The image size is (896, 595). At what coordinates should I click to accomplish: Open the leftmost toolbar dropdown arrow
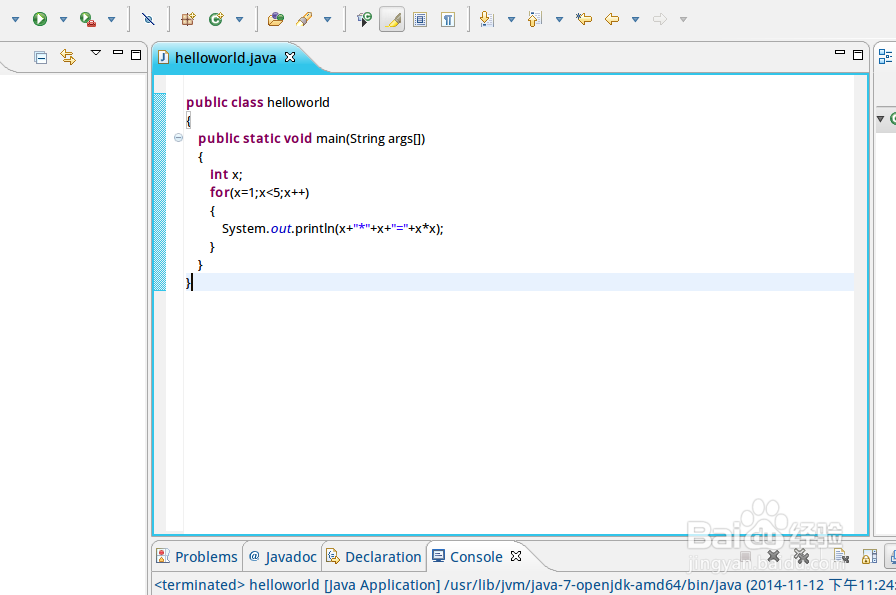coord(15,19)
